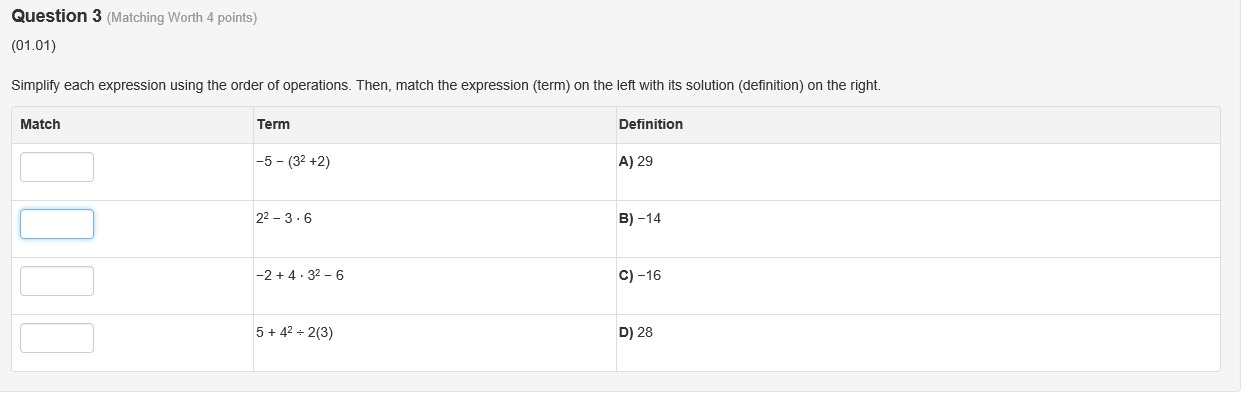Click definition C) −16
This screenshot has height=401, width=1245.
tap(640, 275)
